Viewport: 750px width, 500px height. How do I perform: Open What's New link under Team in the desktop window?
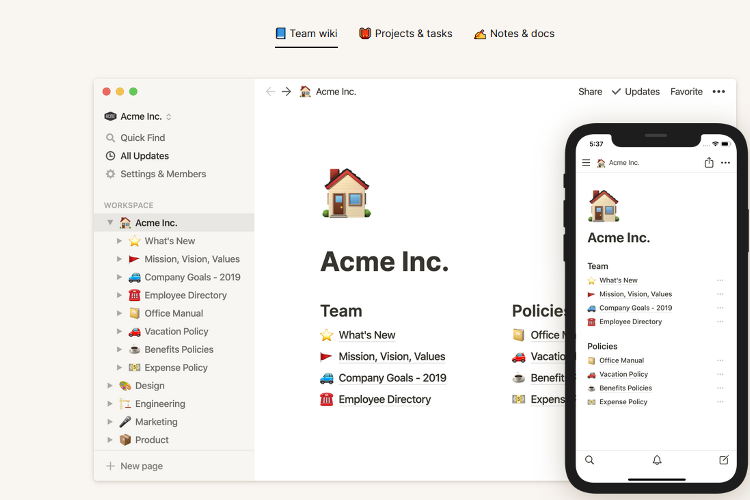pyautogui.click(x=367, y=335)
